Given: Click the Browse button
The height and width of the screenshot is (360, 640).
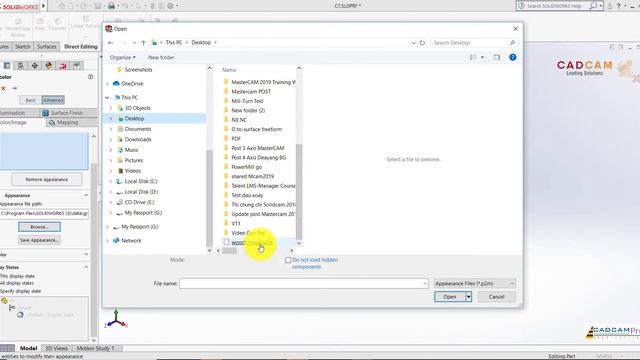Looking at the screenshot, I should (x=39, y=227).
